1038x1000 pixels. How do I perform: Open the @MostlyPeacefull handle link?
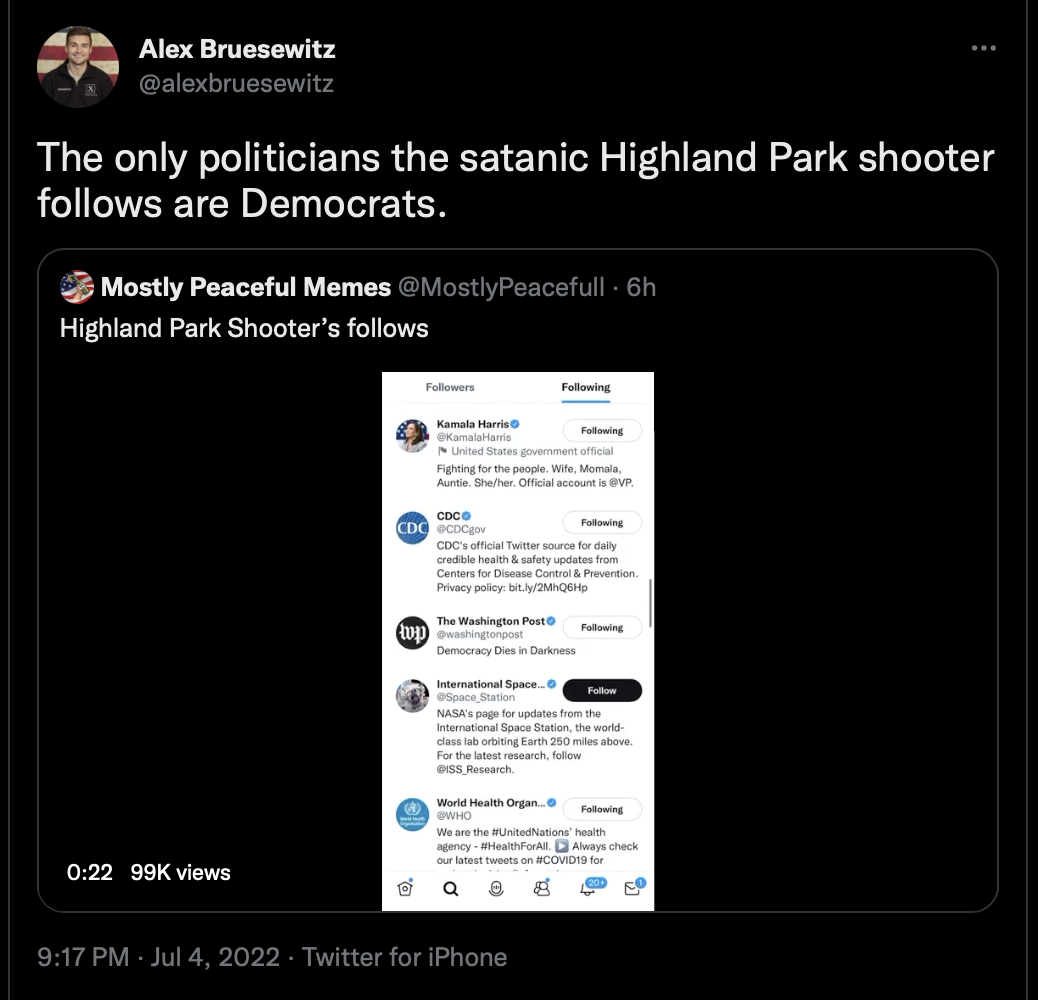pos(501,287)
